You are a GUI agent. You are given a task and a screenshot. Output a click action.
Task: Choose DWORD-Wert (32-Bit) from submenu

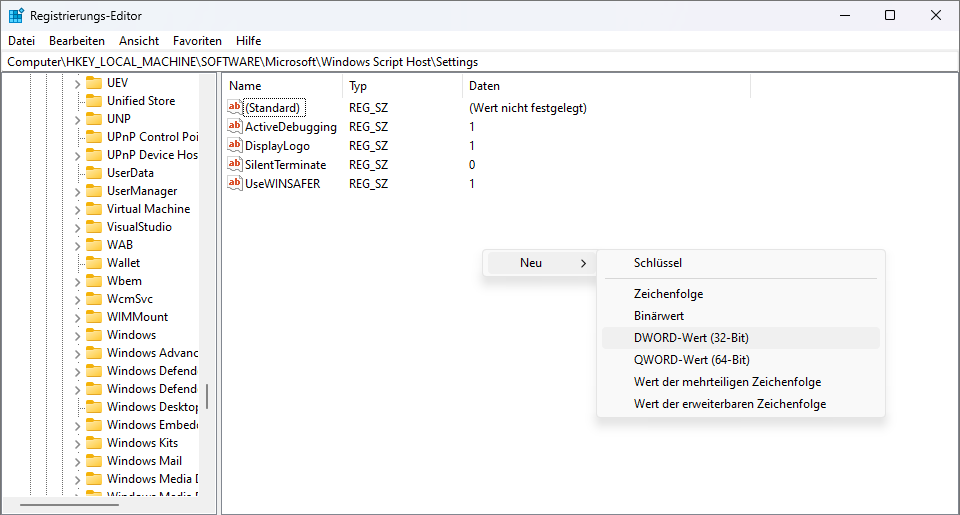click(x=691, y=338)
